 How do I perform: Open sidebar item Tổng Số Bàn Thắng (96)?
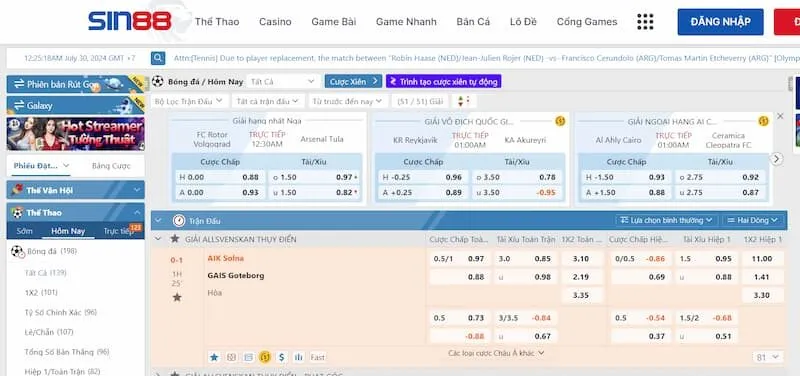pyautogui.click(x=67, y=352)
